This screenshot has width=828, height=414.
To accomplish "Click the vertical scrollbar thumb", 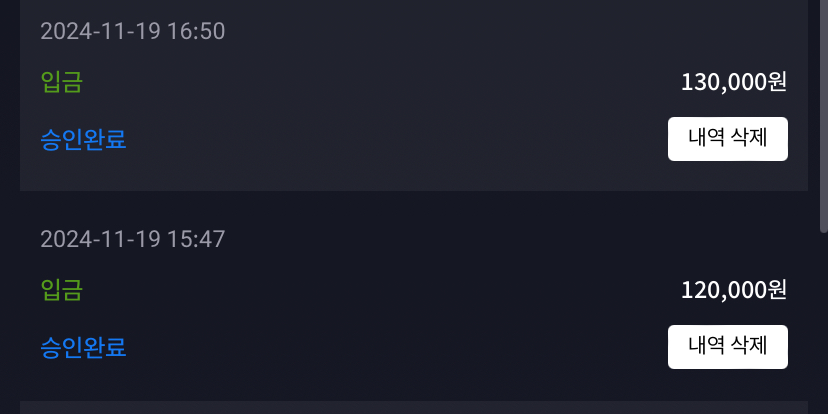I will click(823, 116).
